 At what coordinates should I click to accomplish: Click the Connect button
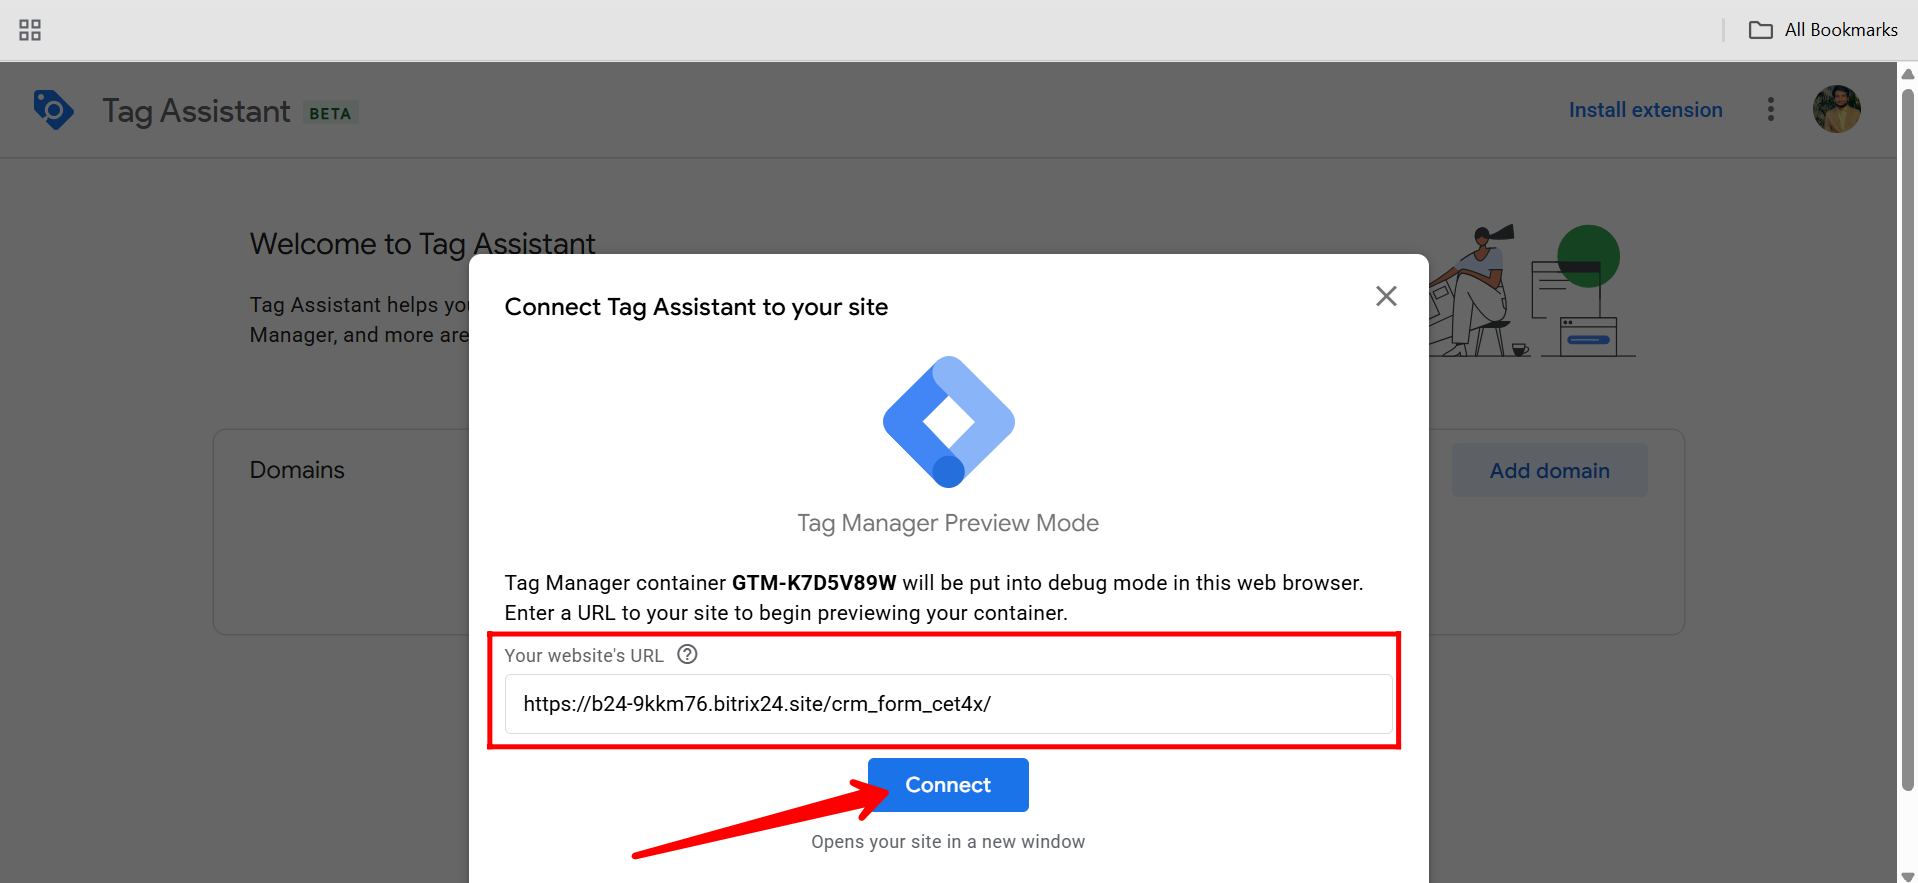[x=948, y=785]
